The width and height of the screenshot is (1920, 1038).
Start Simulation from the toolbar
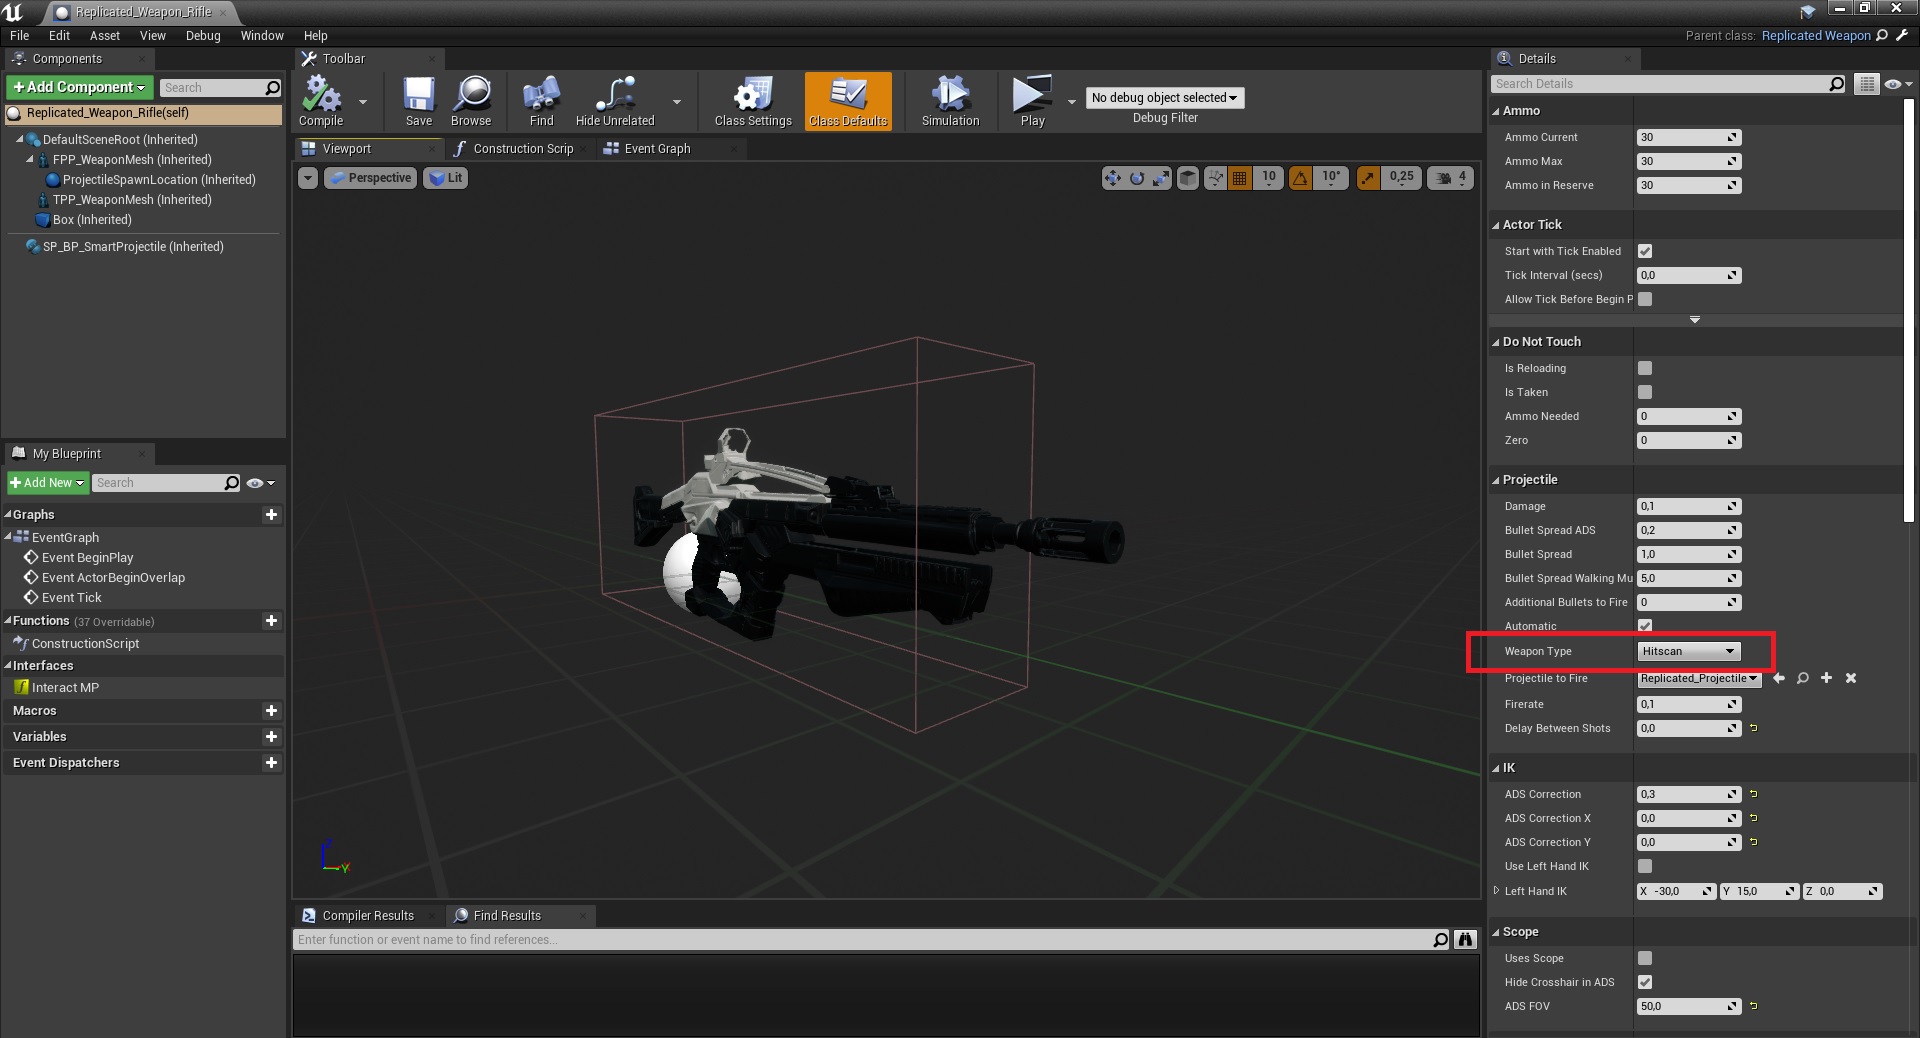click(x=950, y=100)
